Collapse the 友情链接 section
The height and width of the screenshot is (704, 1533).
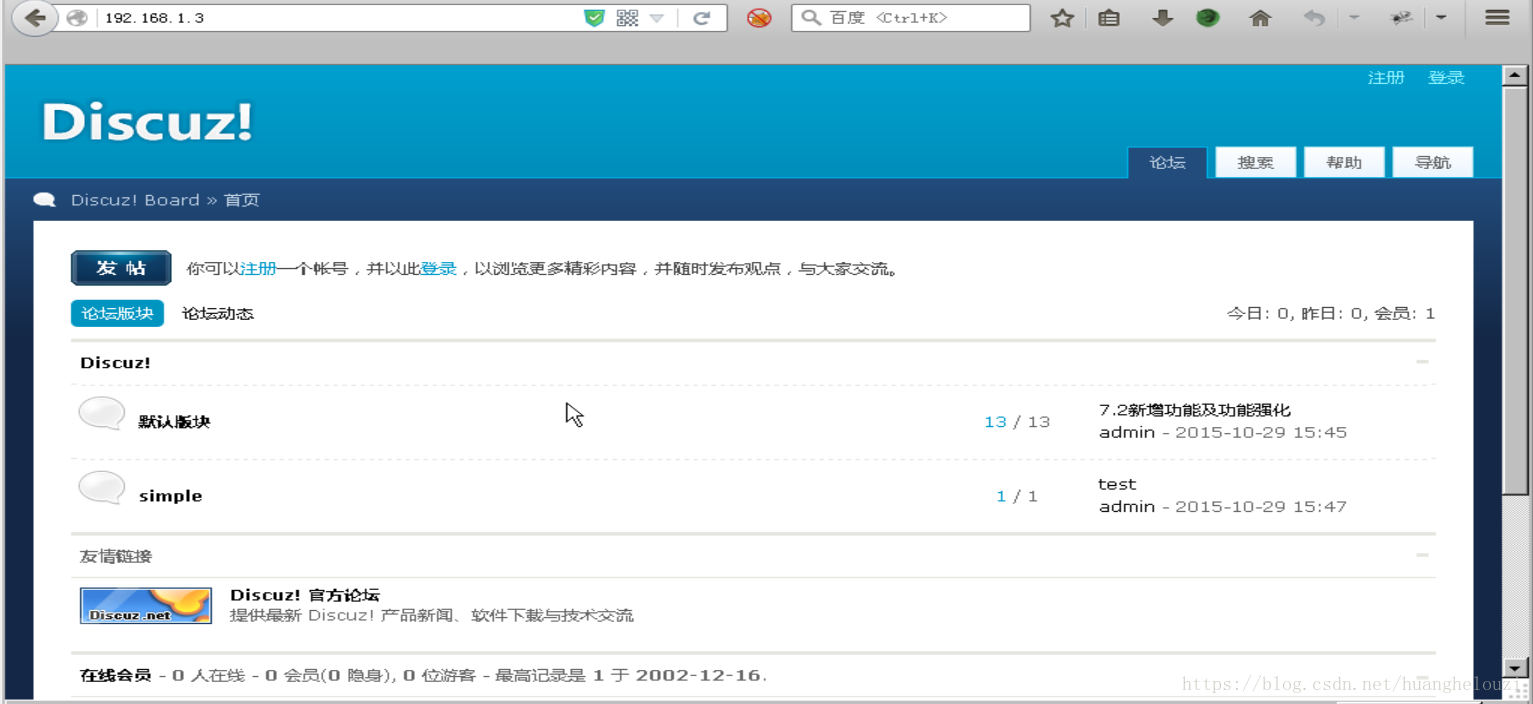point(1422,555)
